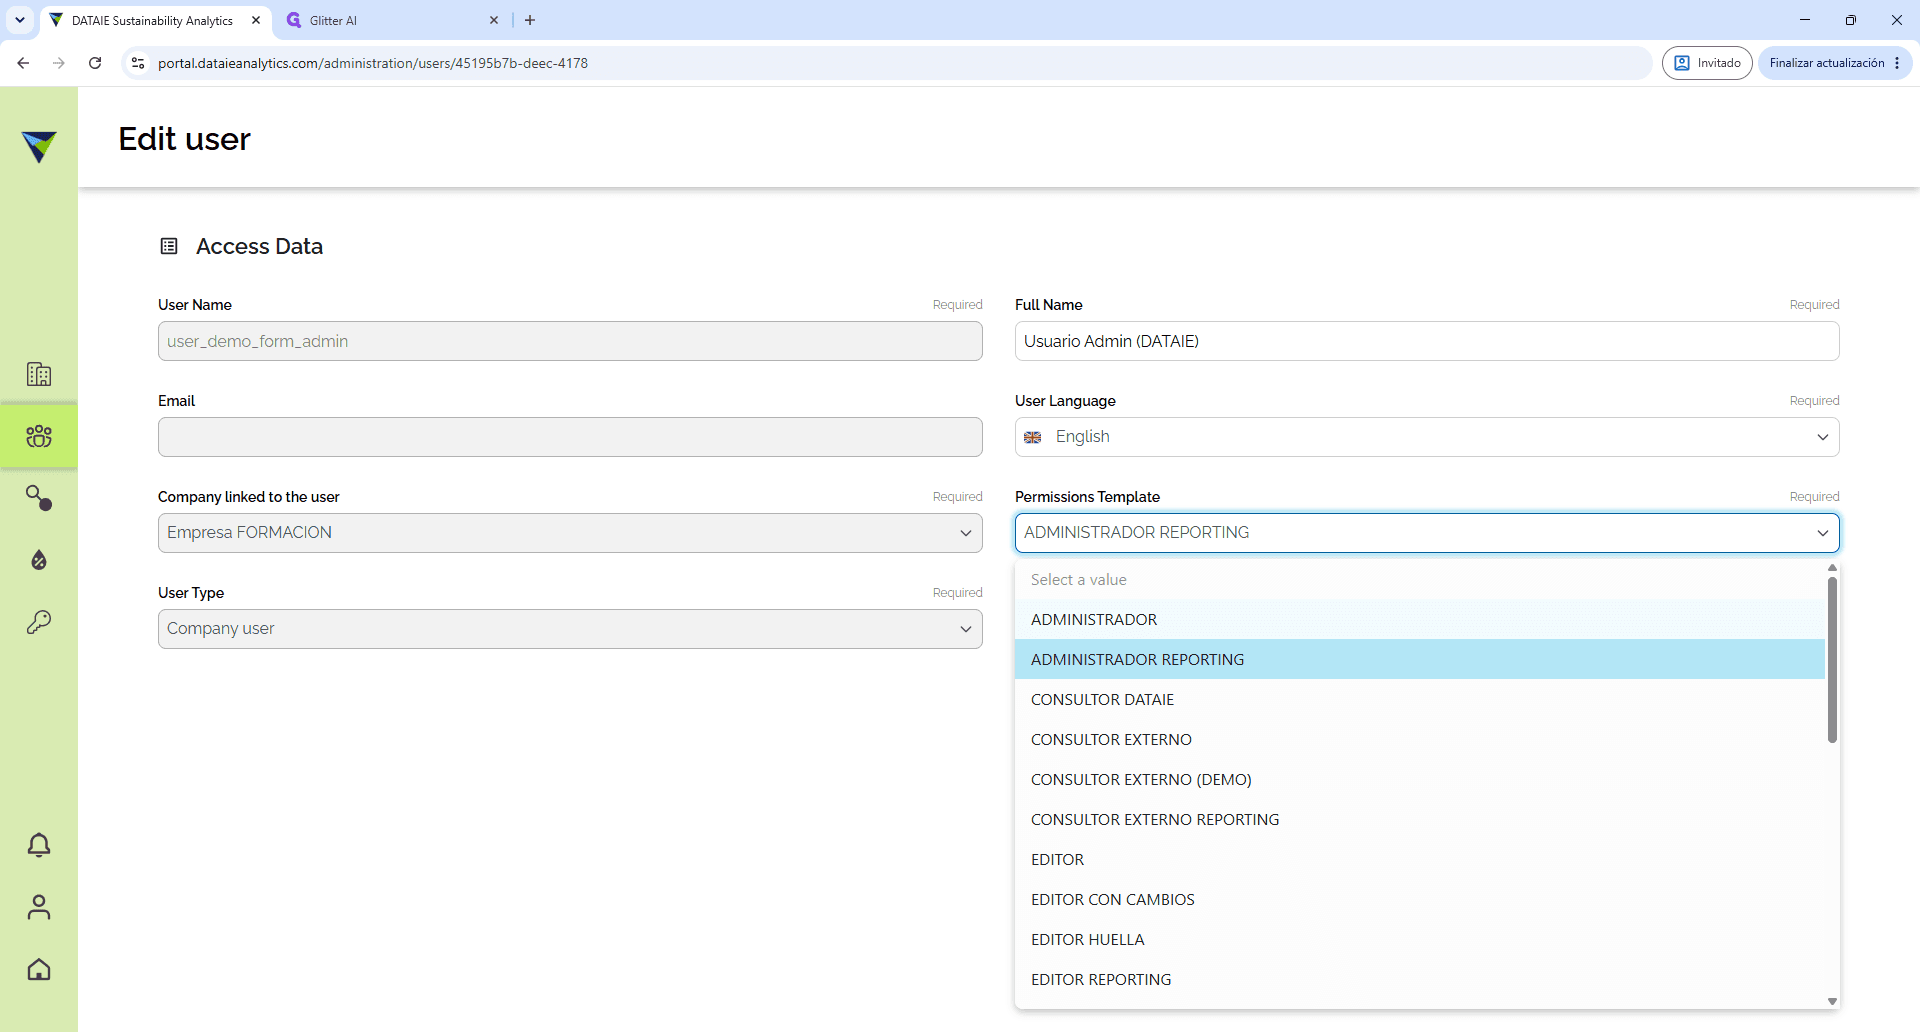
Task: Select ADMINISTRADOR REPORTING option in list
Action: point(1420,660)
